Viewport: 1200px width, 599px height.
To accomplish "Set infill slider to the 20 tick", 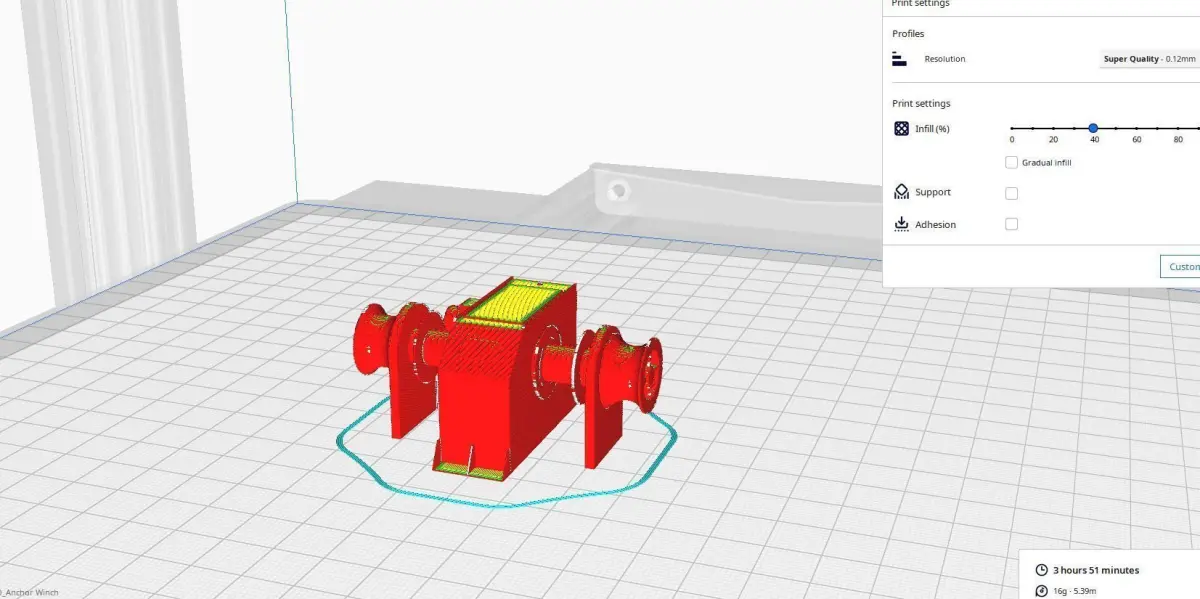I will pos(1053,128).
